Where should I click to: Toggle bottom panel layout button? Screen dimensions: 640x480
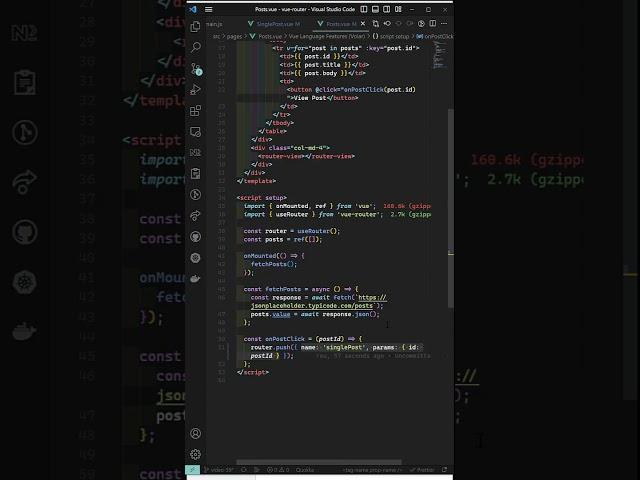click(x=375, y=9)
